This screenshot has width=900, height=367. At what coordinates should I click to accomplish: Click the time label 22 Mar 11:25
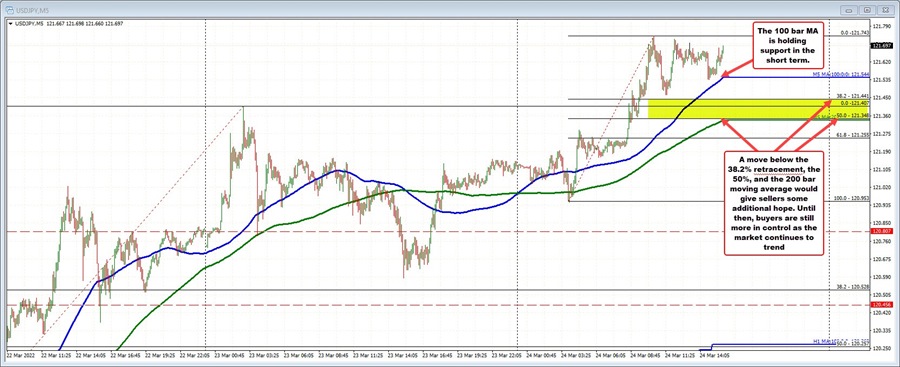pyautogui.click(x=56, y=355)
